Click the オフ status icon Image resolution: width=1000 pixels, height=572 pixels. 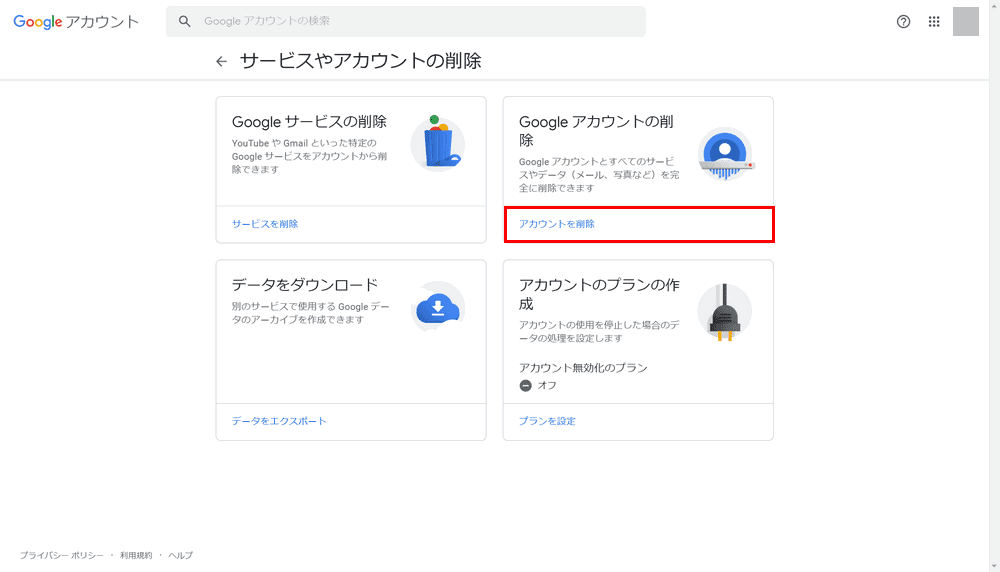click(x=526, y=386)
